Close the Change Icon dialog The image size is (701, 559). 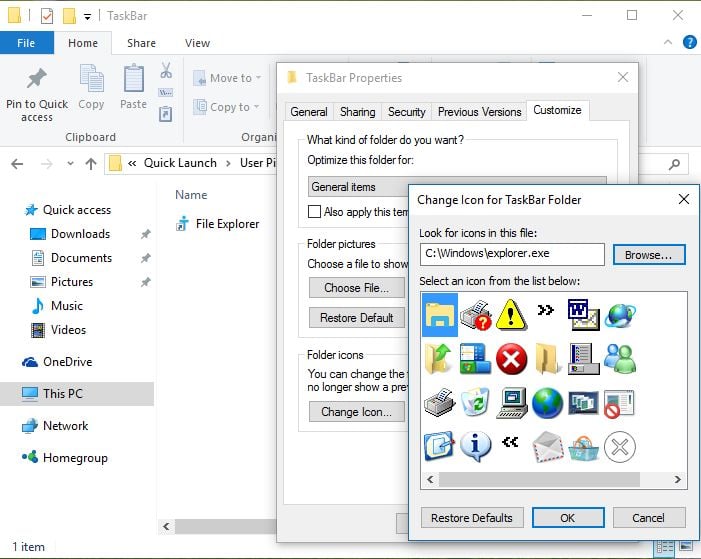pyautogui.click(x=684, y=199)
